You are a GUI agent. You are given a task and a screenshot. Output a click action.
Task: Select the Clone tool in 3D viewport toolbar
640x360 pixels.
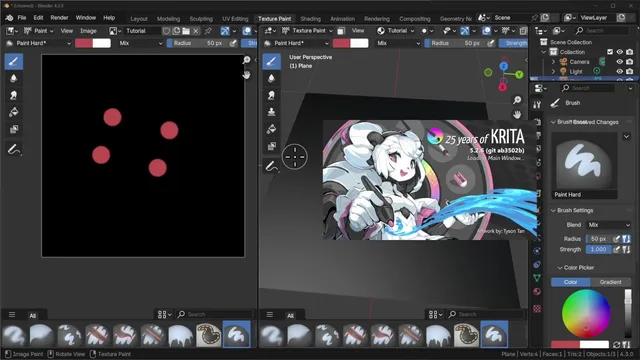point(271,112)
